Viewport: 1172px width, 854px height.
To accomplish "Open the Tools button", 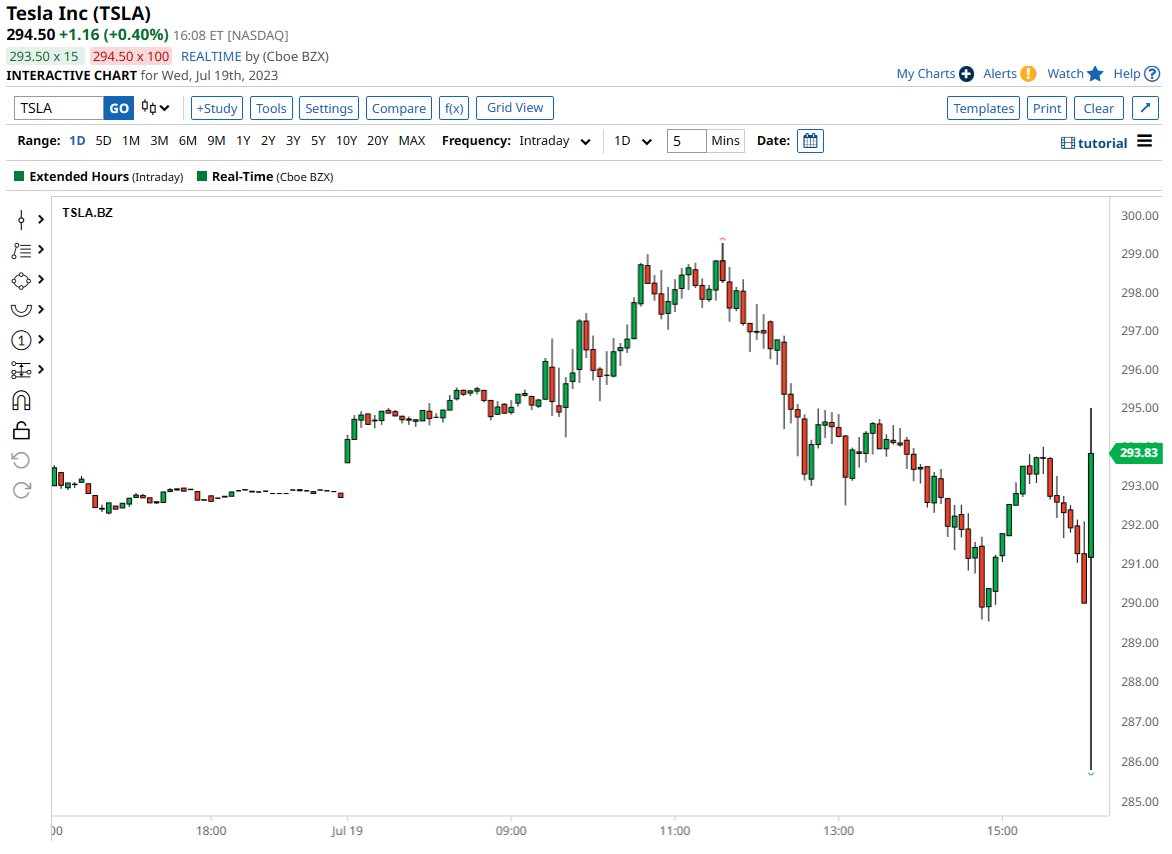I will (x=271, y=108).
